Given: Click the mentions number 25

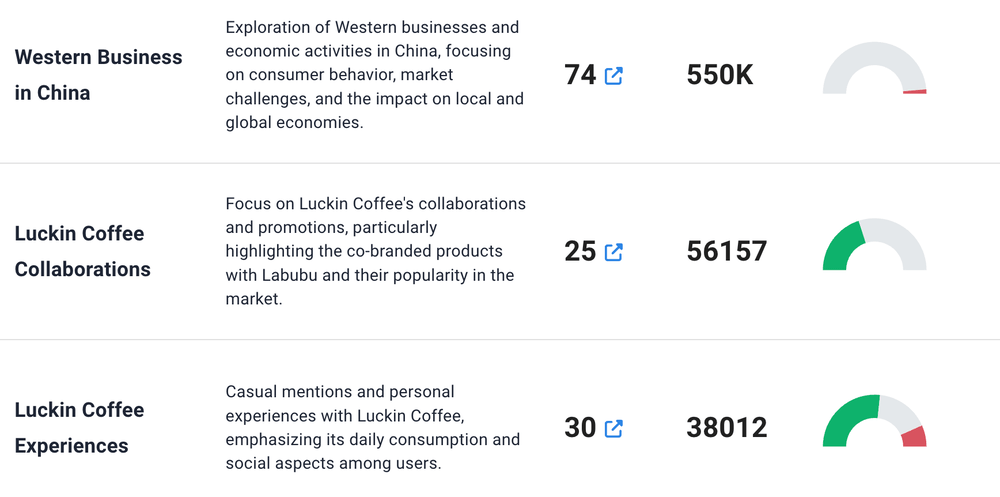Looking at the screenshot, I should click(x=580, y=251).
